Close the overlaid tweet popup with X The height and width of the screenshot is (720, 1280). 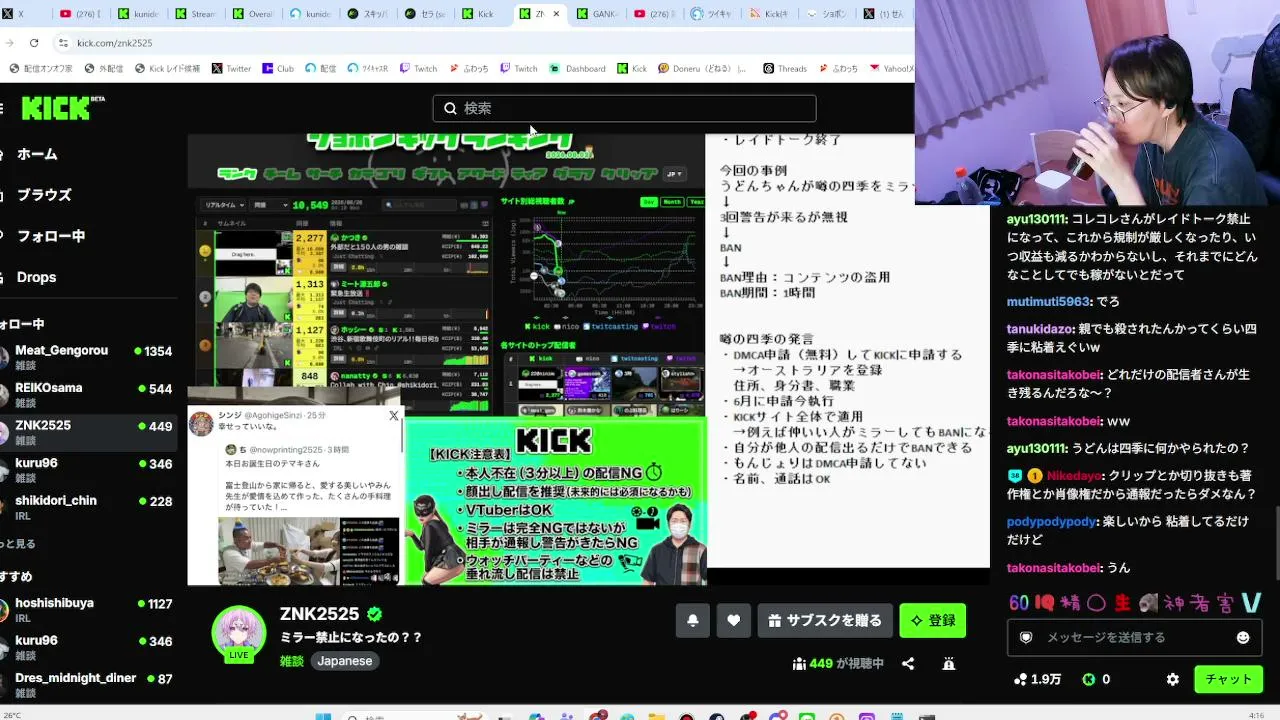[394, 415]
